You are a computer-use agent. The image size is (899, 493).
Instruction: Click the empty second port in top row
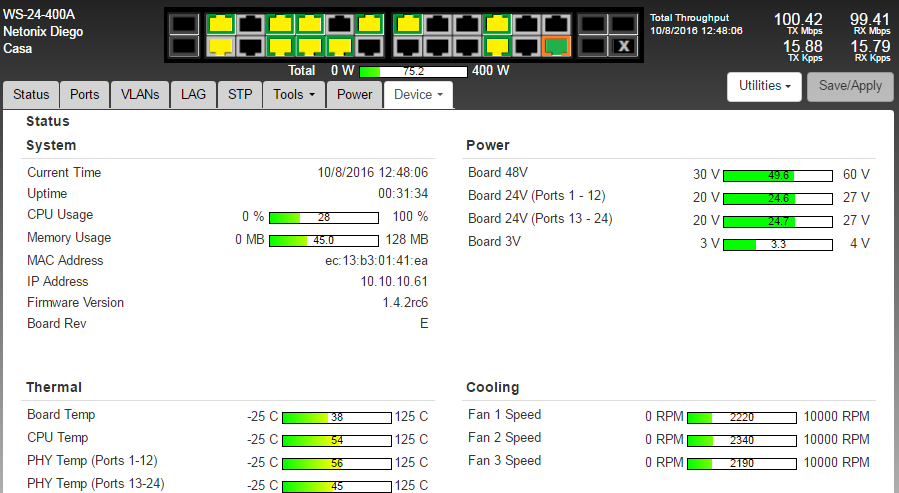[x=250, y=23]
